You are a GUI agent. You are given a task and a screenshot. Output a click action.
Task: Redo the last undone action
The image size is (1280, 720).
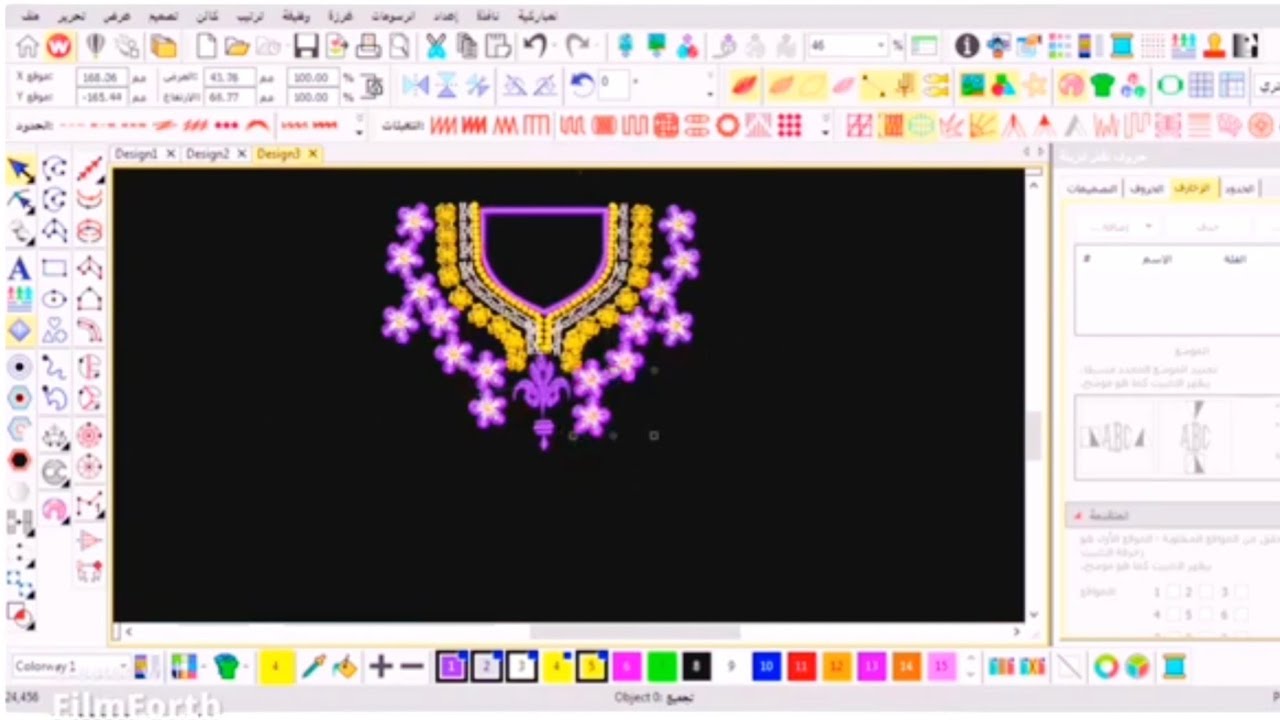tap(577, 46)
